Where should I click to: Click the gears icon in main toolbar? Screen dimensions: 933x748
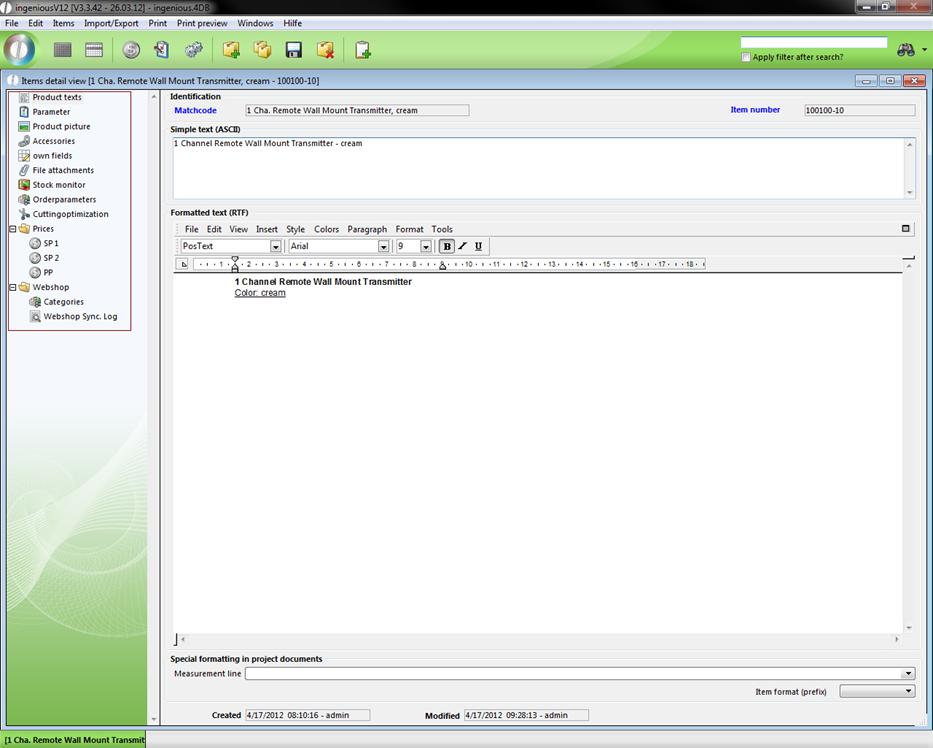click(194, 50)
